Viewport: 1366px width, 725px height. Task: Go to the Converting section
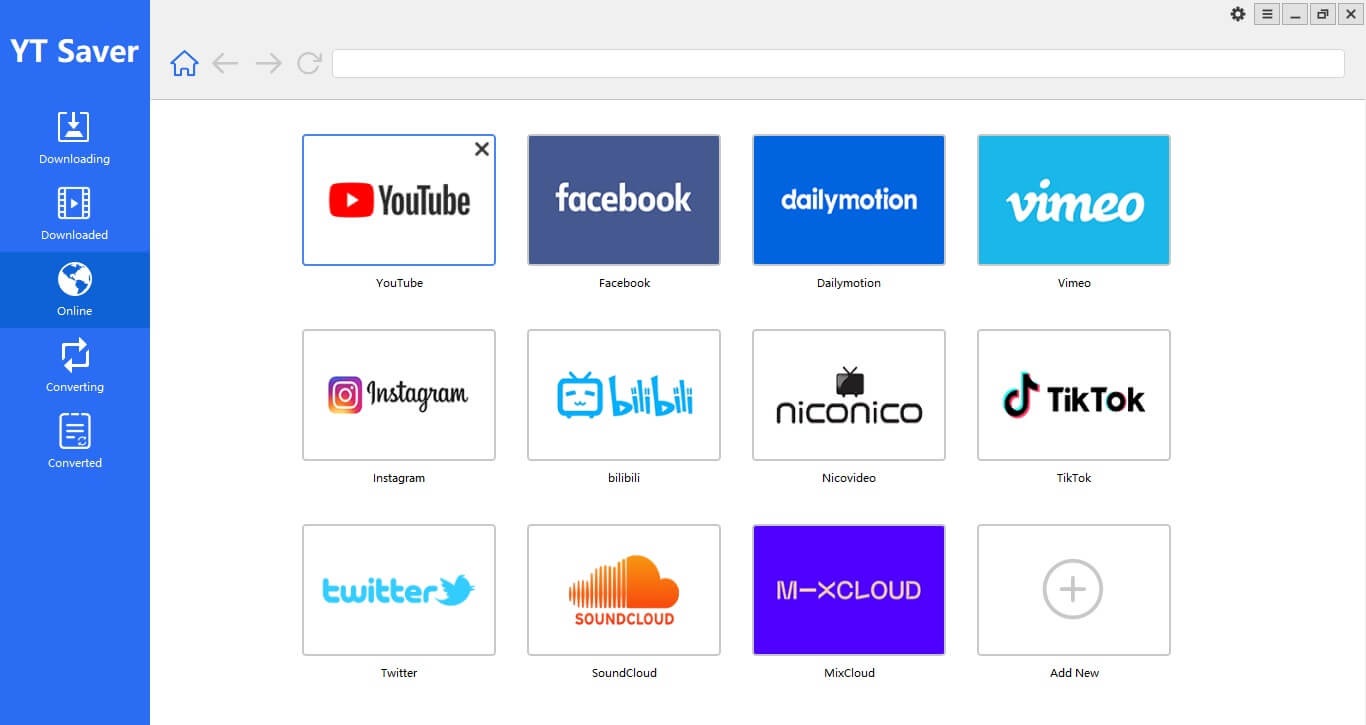(74, 365)
